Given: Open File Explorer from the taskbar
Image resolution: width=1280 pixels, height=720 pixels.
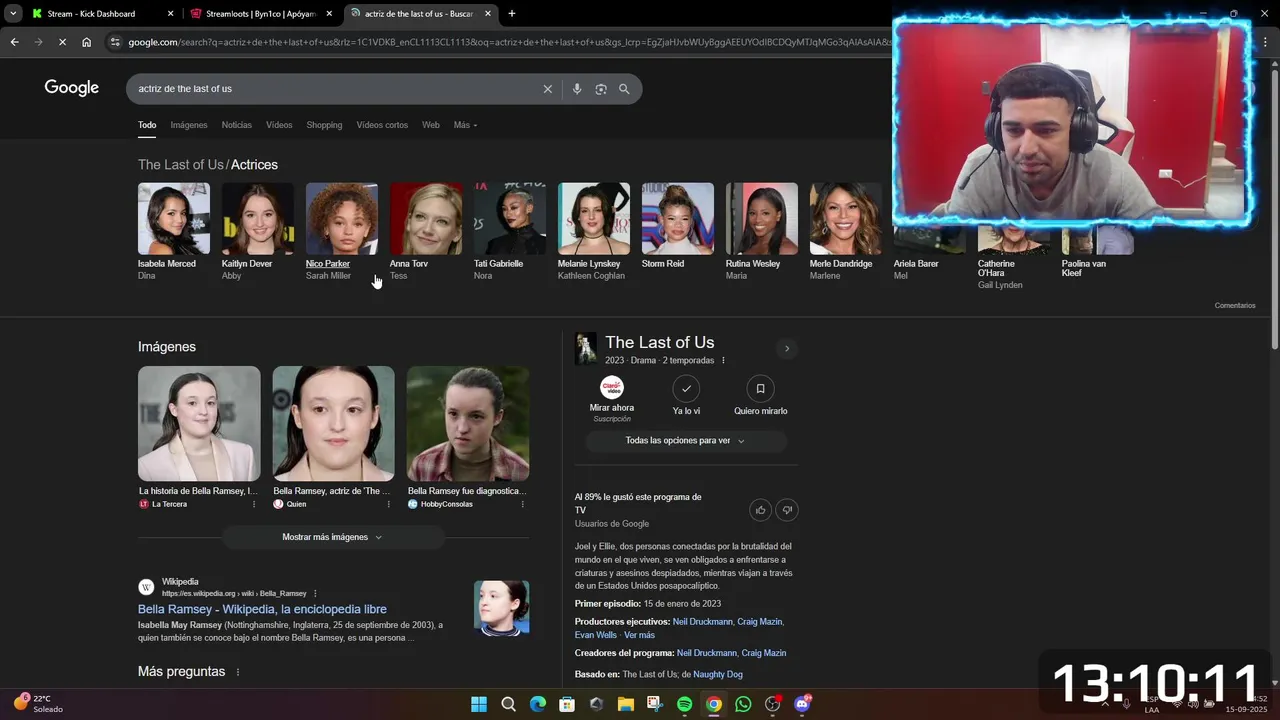Looking at the screenshot, I should point(626,704).
